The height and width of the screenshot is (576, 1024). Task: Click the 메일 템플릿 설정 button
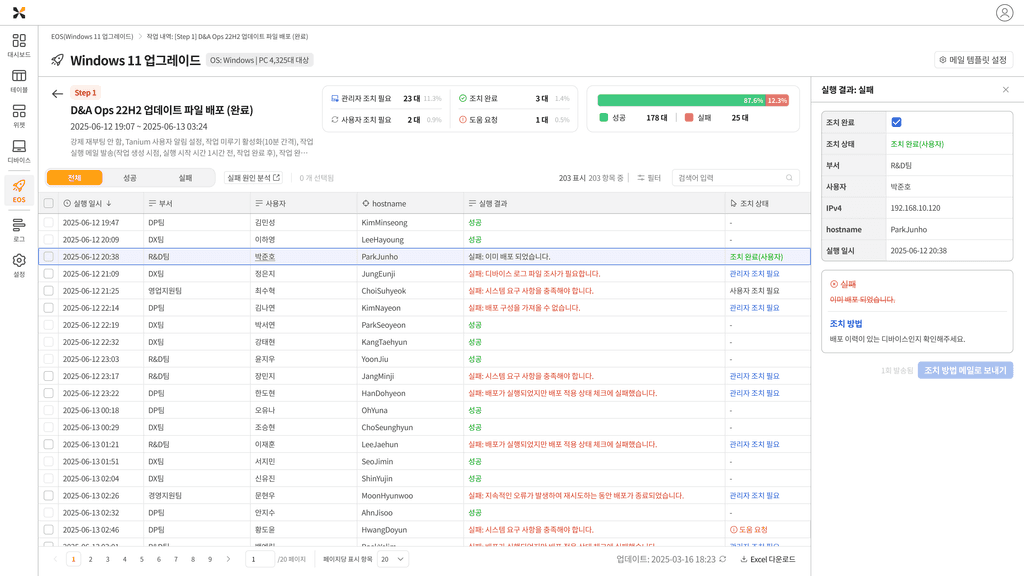(973, 60)
